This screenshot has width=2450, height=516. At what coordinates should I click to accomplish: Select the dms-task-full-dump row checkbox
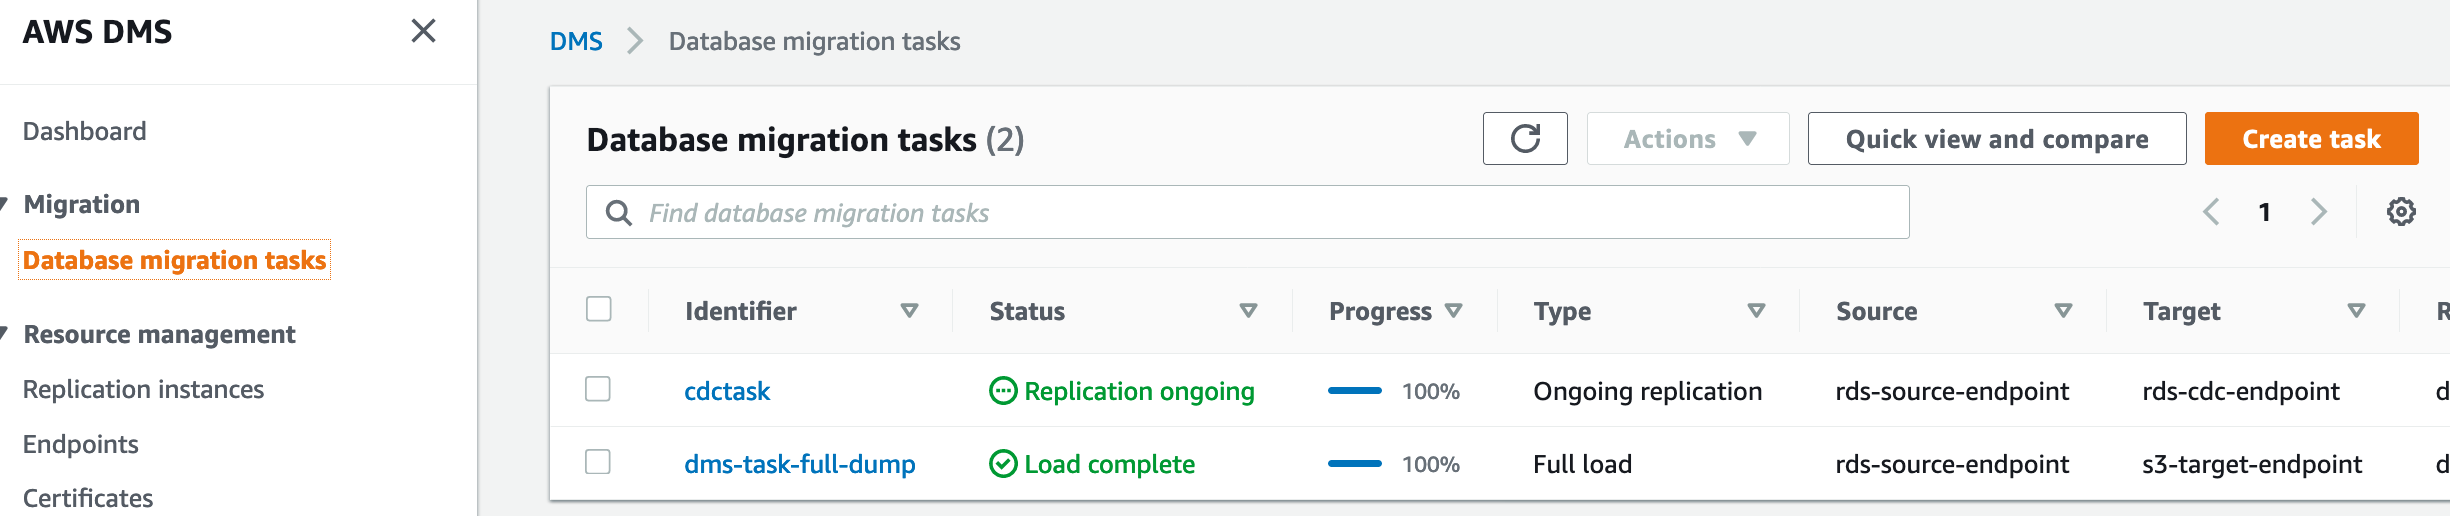pyautogui.click(x=598, y=462)
